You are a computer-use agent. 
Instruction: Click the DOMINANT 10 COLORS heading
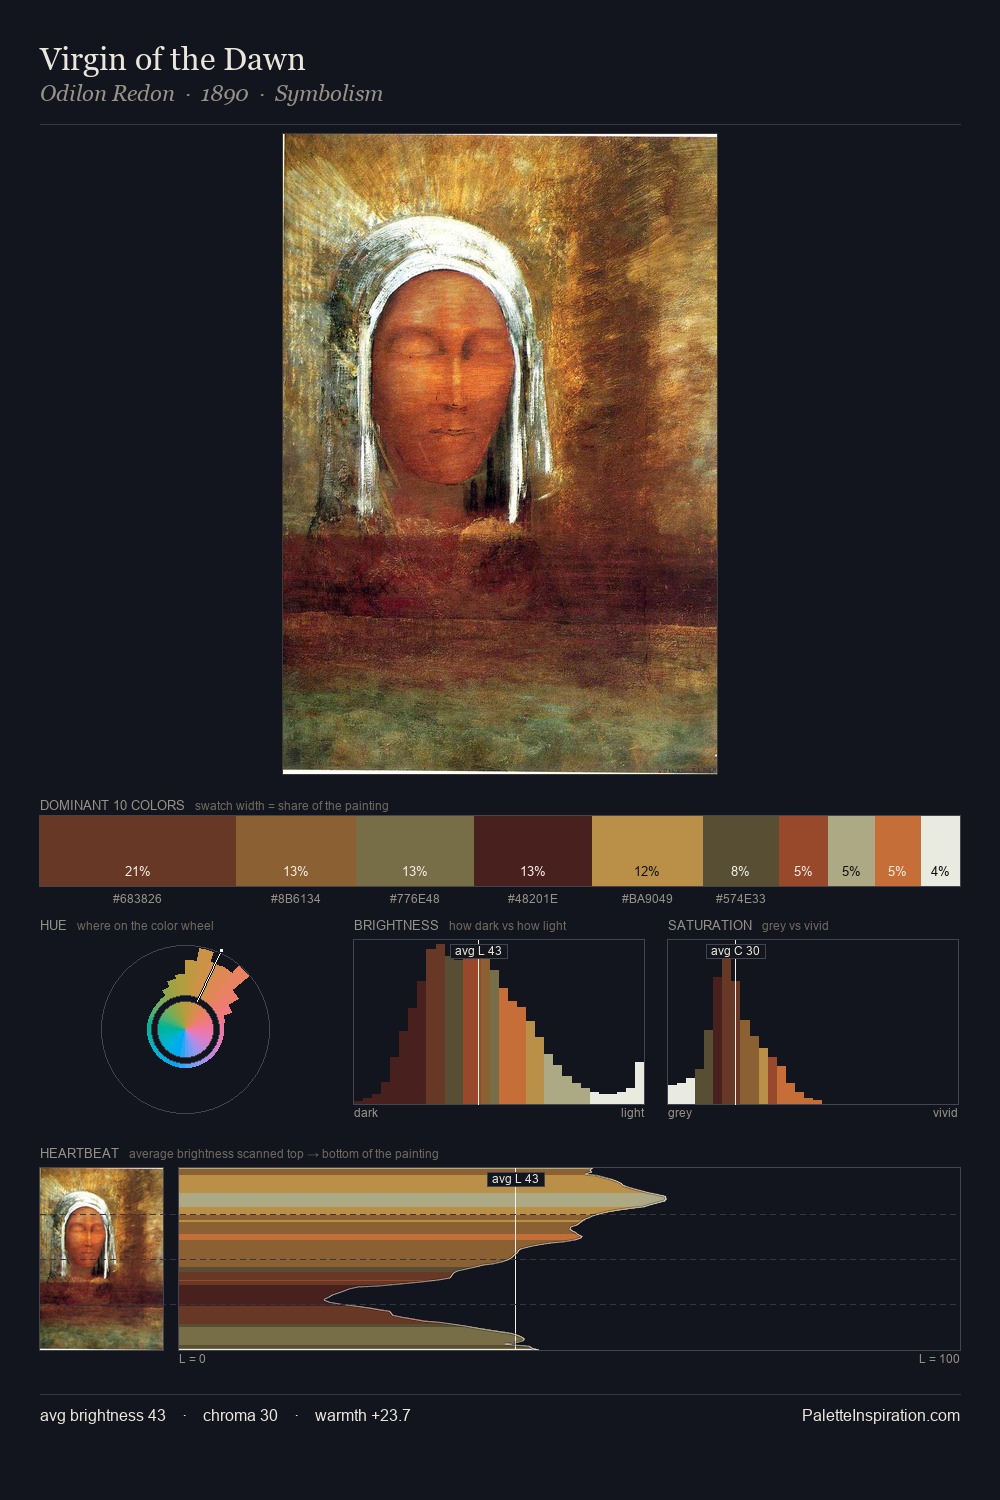point(112,805)
